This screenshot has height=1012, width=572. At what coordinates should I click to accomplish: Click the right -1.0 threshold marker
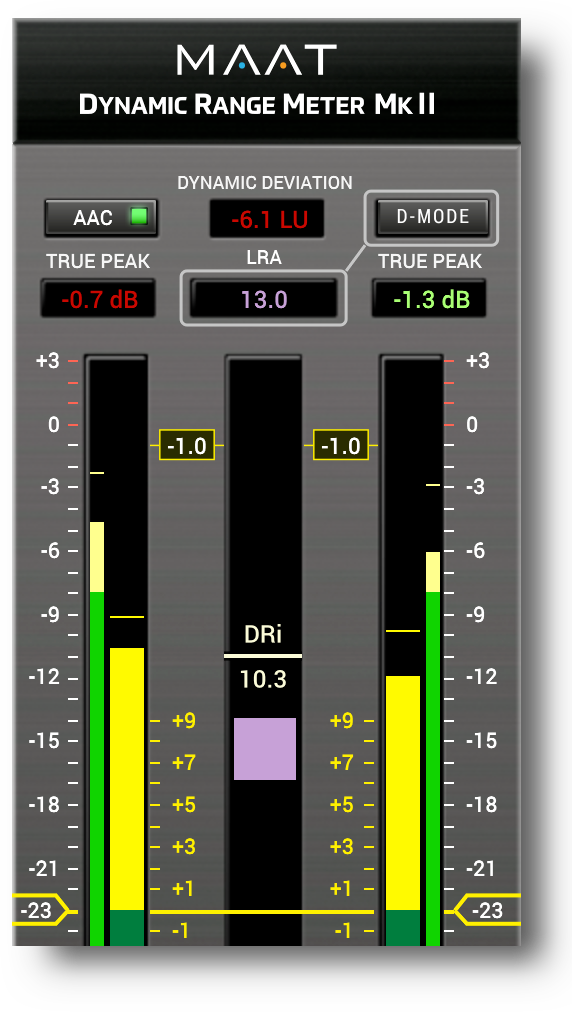tap(341, 445)
